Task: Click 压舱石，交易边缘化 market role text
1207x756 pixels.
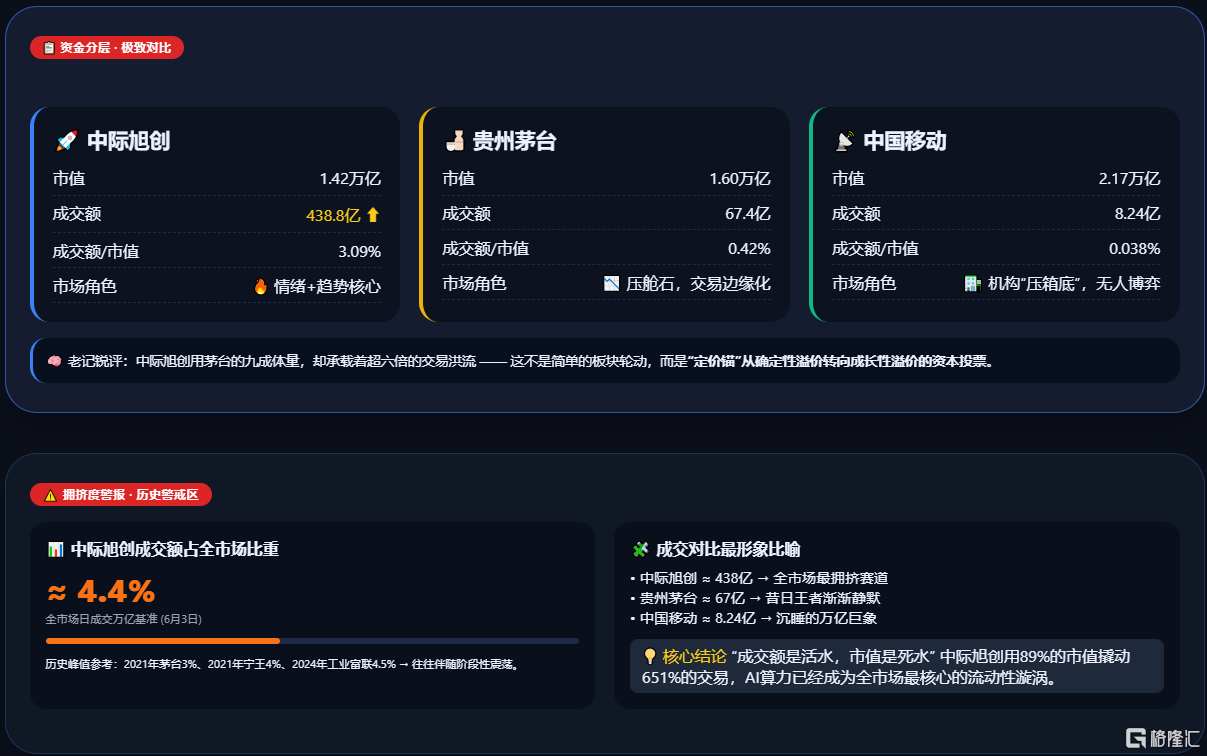Action: [x=698, y=283]
